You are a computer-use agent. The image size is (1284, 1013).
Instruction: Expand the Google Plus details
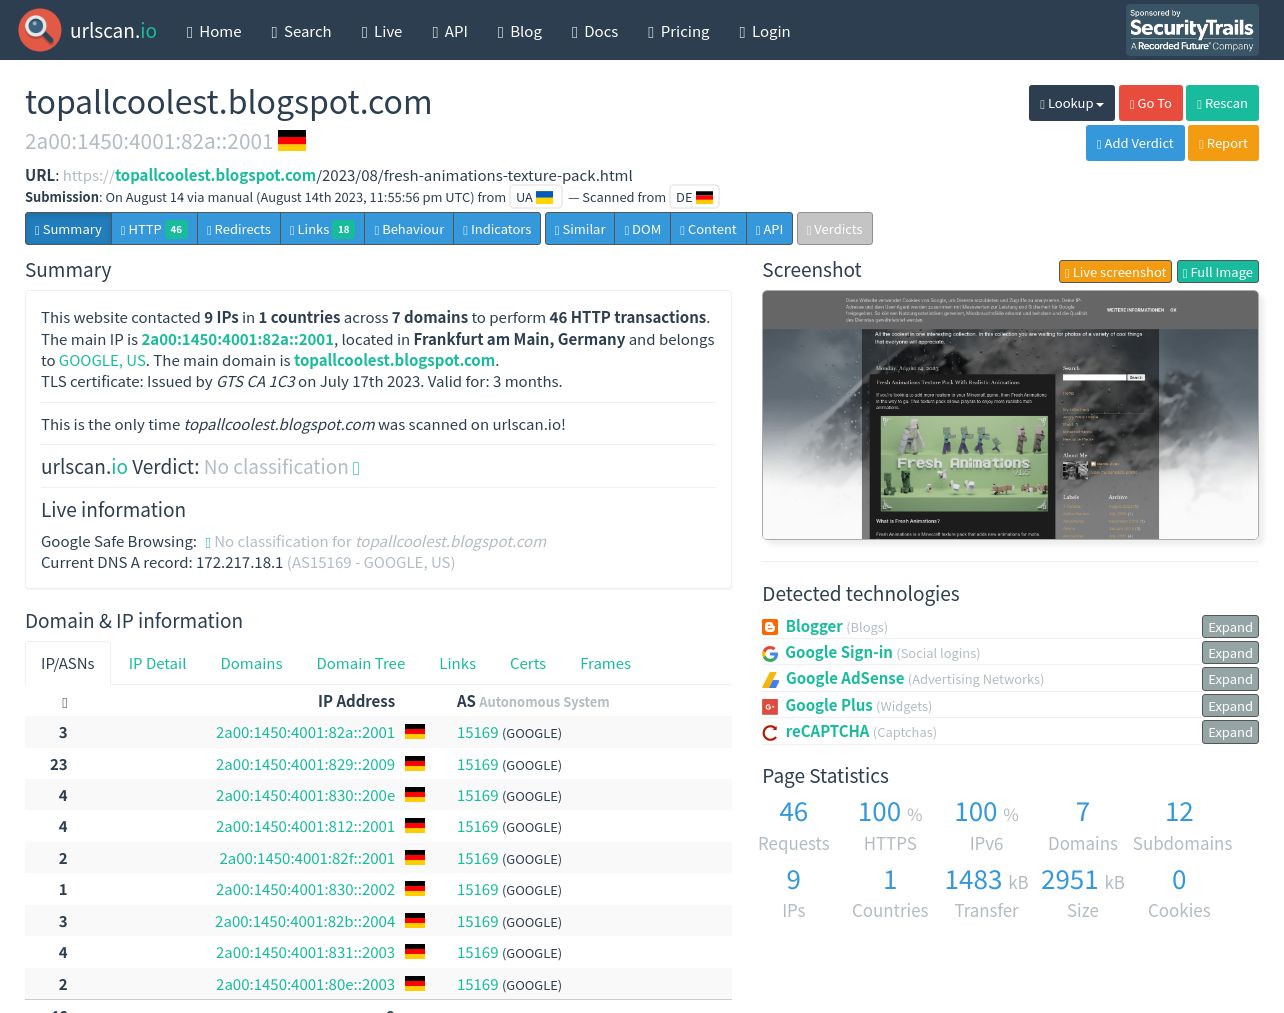click(x=1230, y=706)
